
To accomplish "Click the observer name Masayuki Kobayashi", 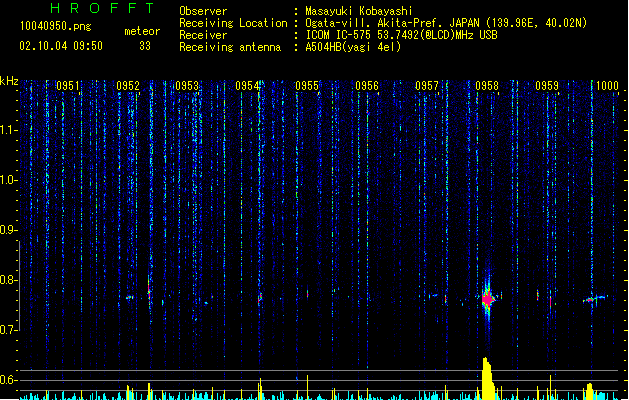I will point(359,11).
